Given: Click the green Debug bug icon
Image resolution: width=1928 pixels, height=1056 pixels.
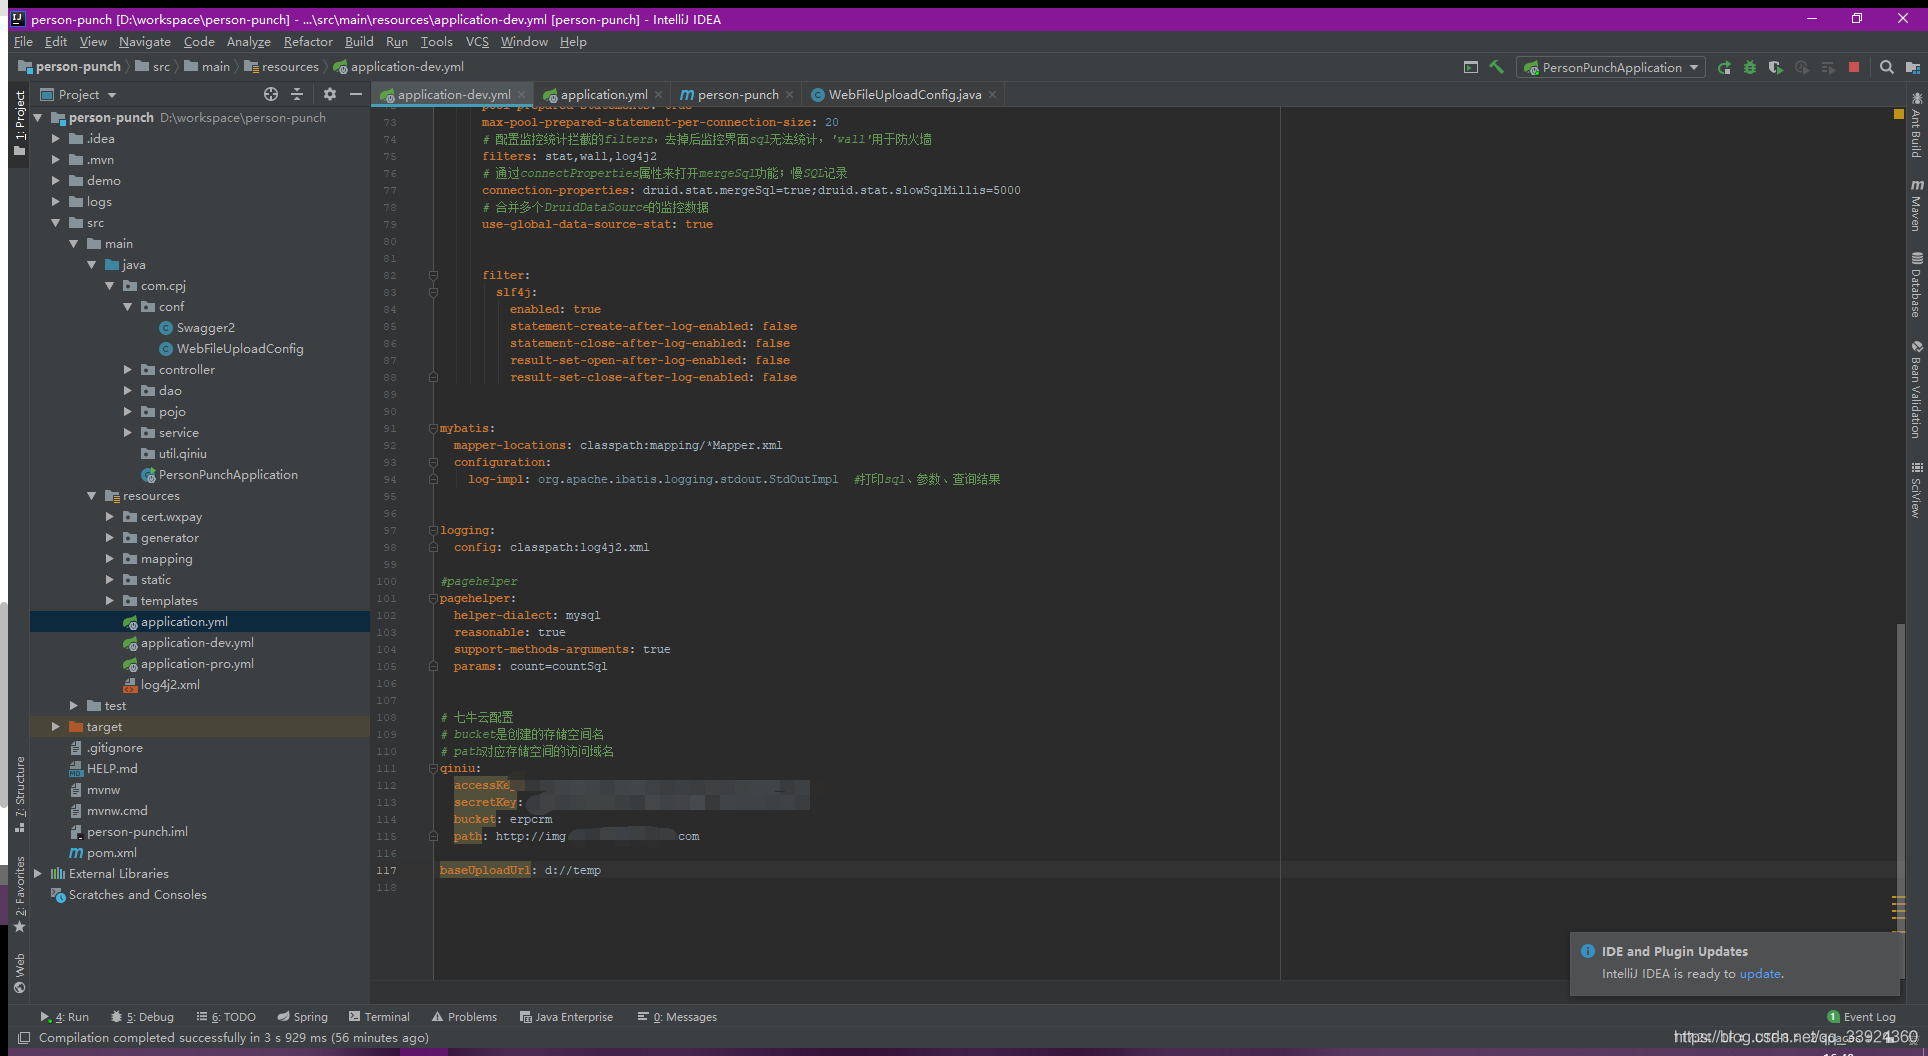Looking at the screenshot, I should point(1750,67).
